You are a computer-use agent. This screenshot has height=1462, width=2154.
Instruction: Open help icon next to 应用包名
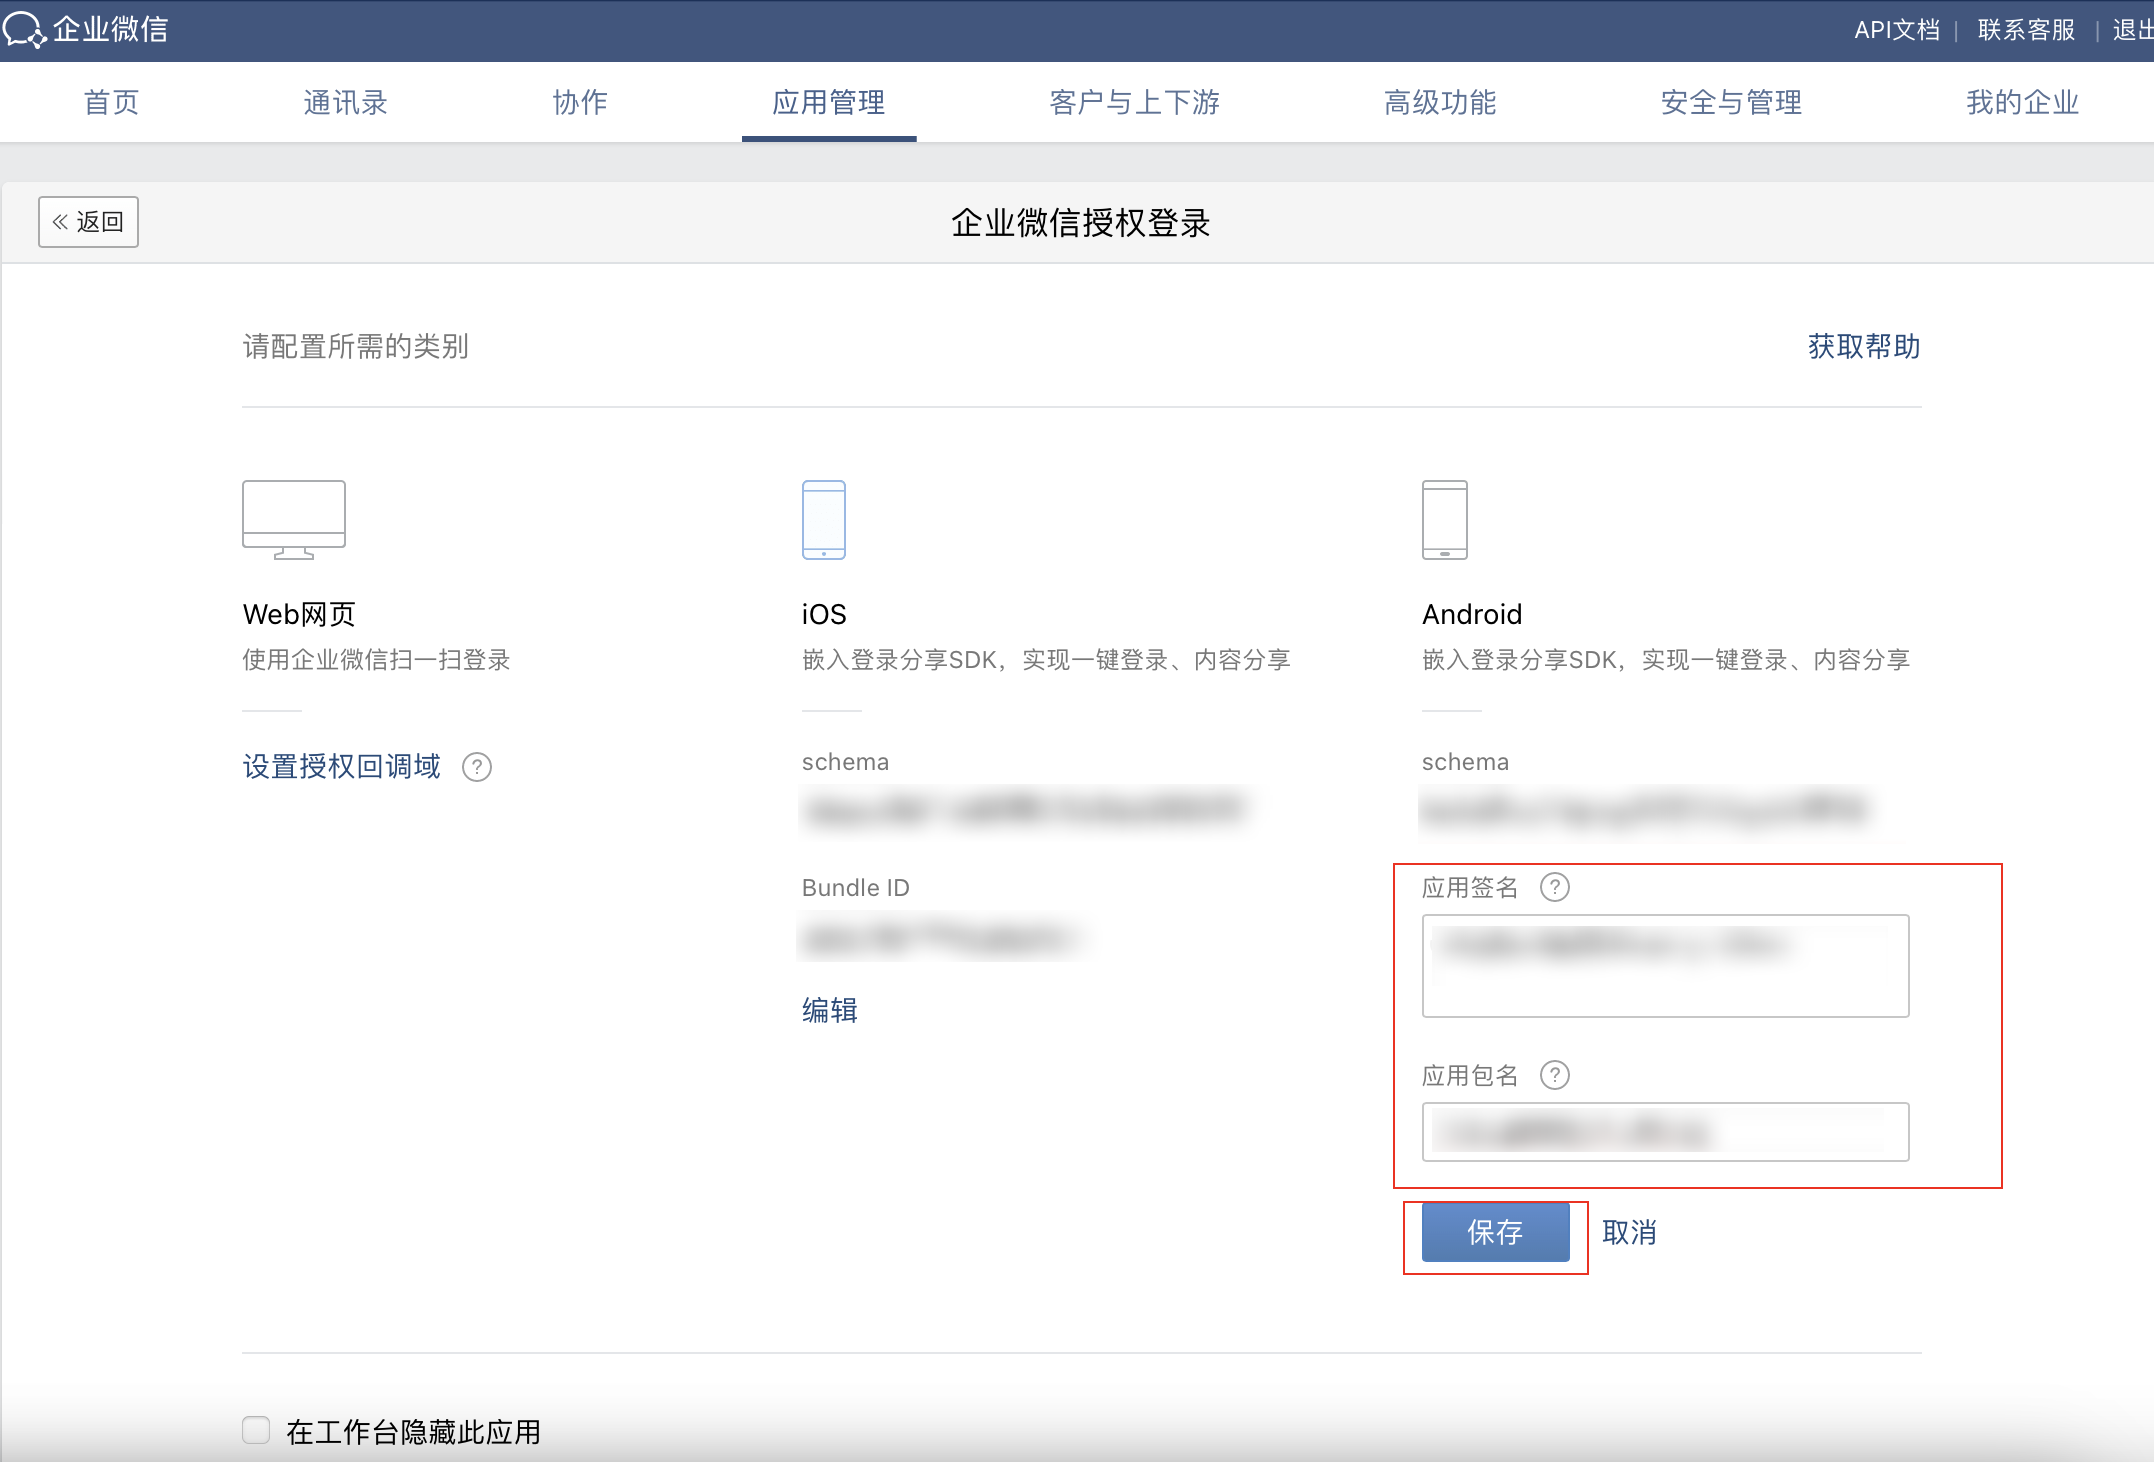click(1555, 1075)
